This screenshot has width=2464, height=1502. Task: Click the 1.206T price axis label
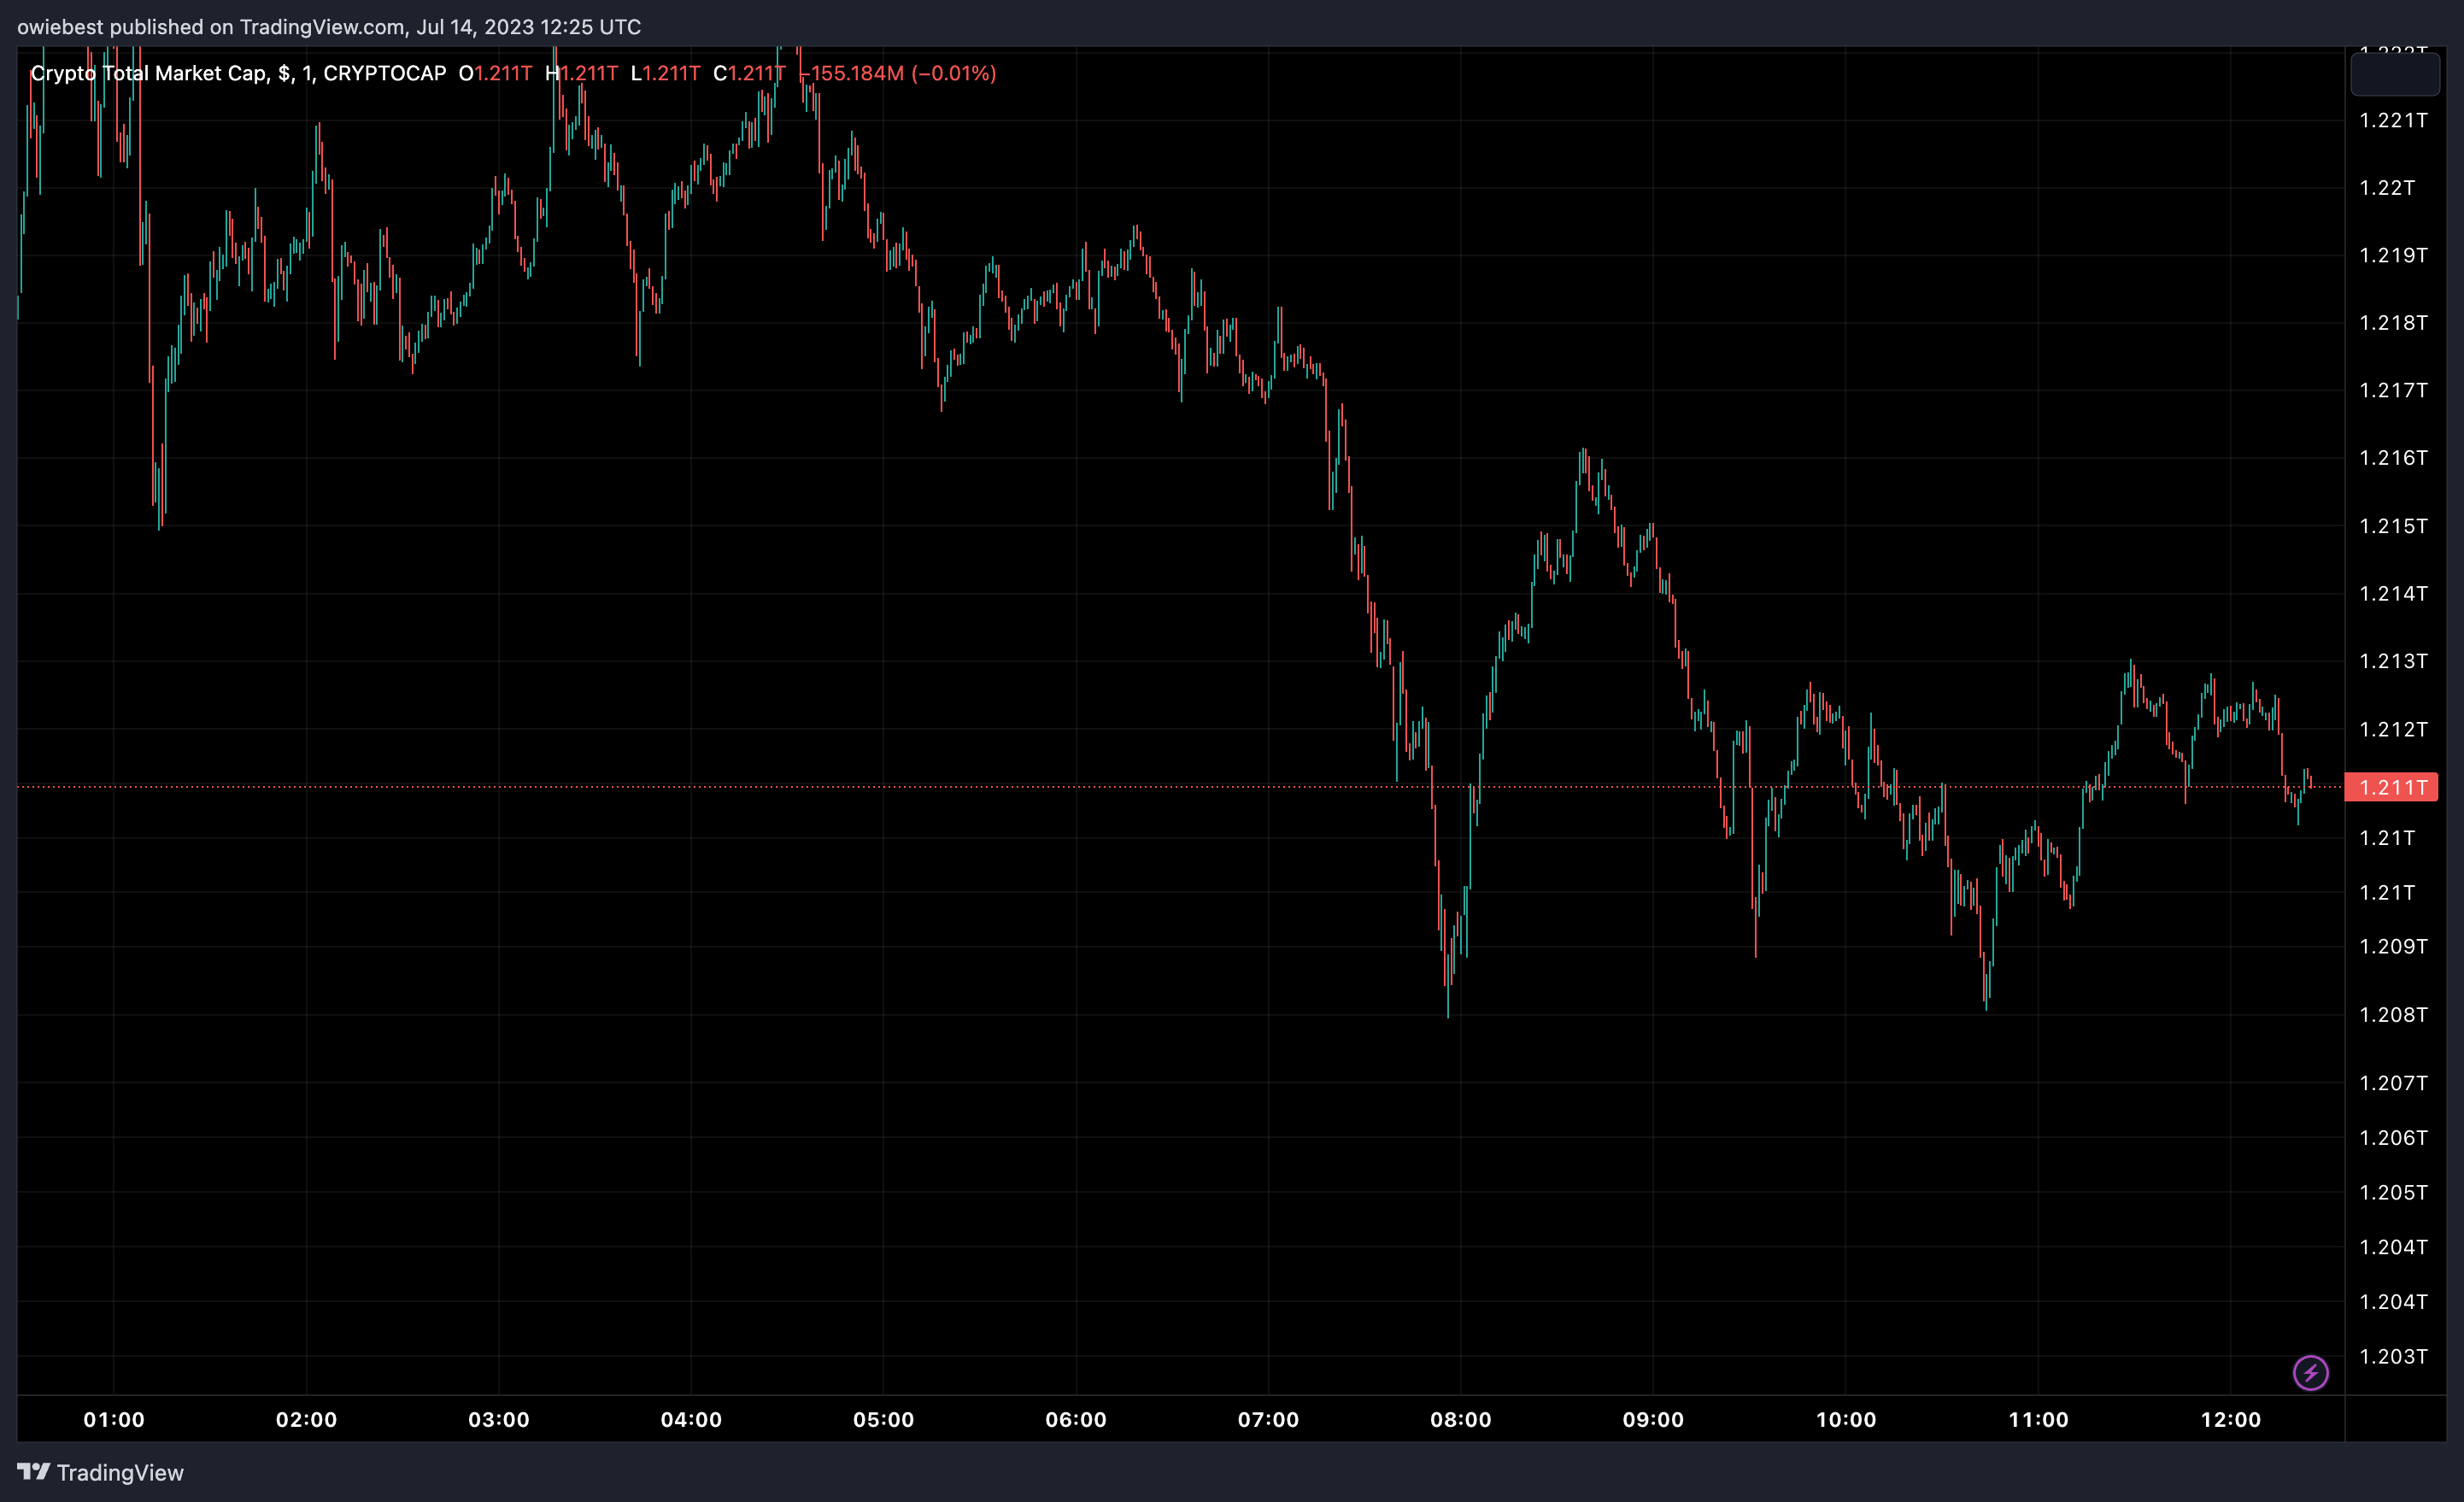tap(2393, 1137)
